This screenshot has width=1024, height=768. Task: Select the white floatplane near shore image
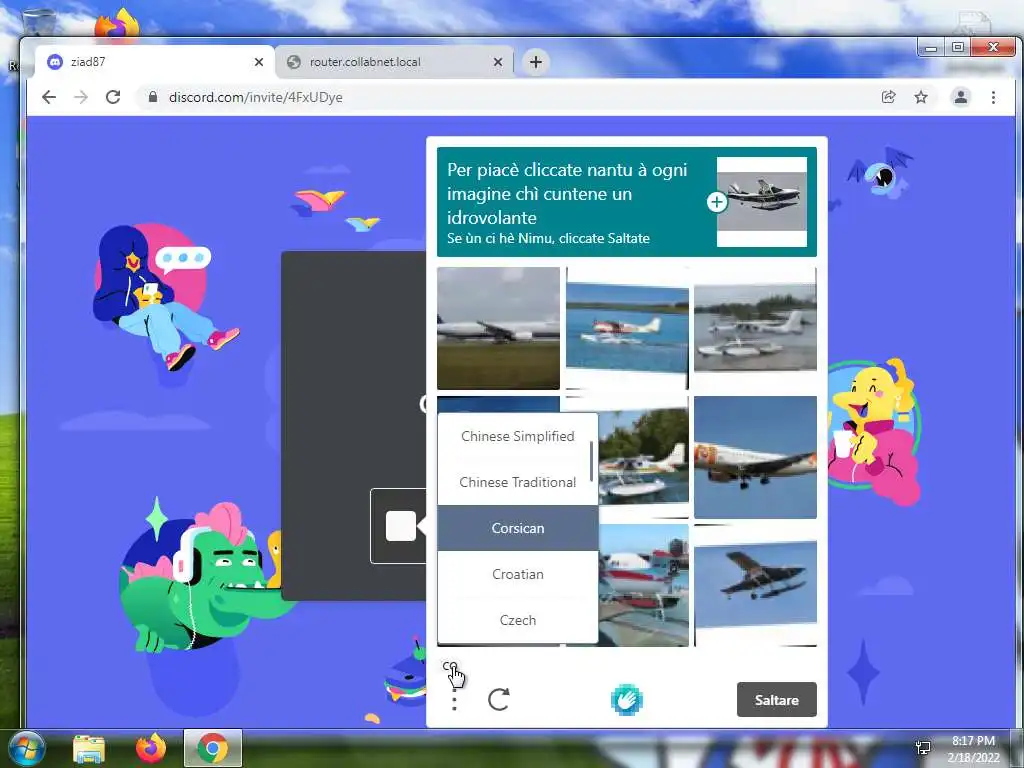pyautogui.click(x=755, y=328)
